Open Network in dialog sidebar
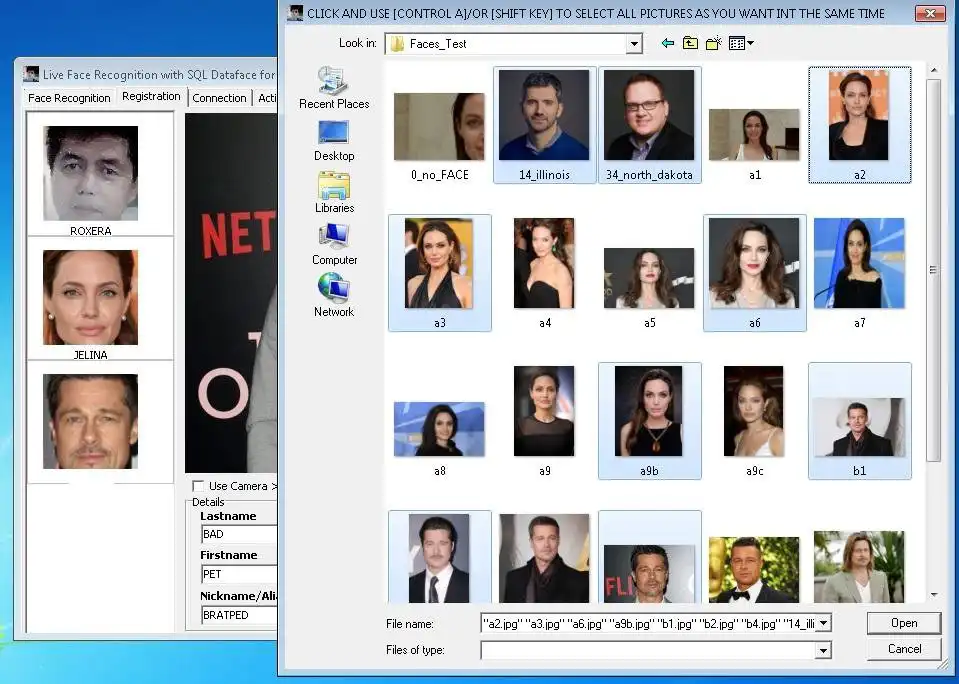 pos(334,296)
